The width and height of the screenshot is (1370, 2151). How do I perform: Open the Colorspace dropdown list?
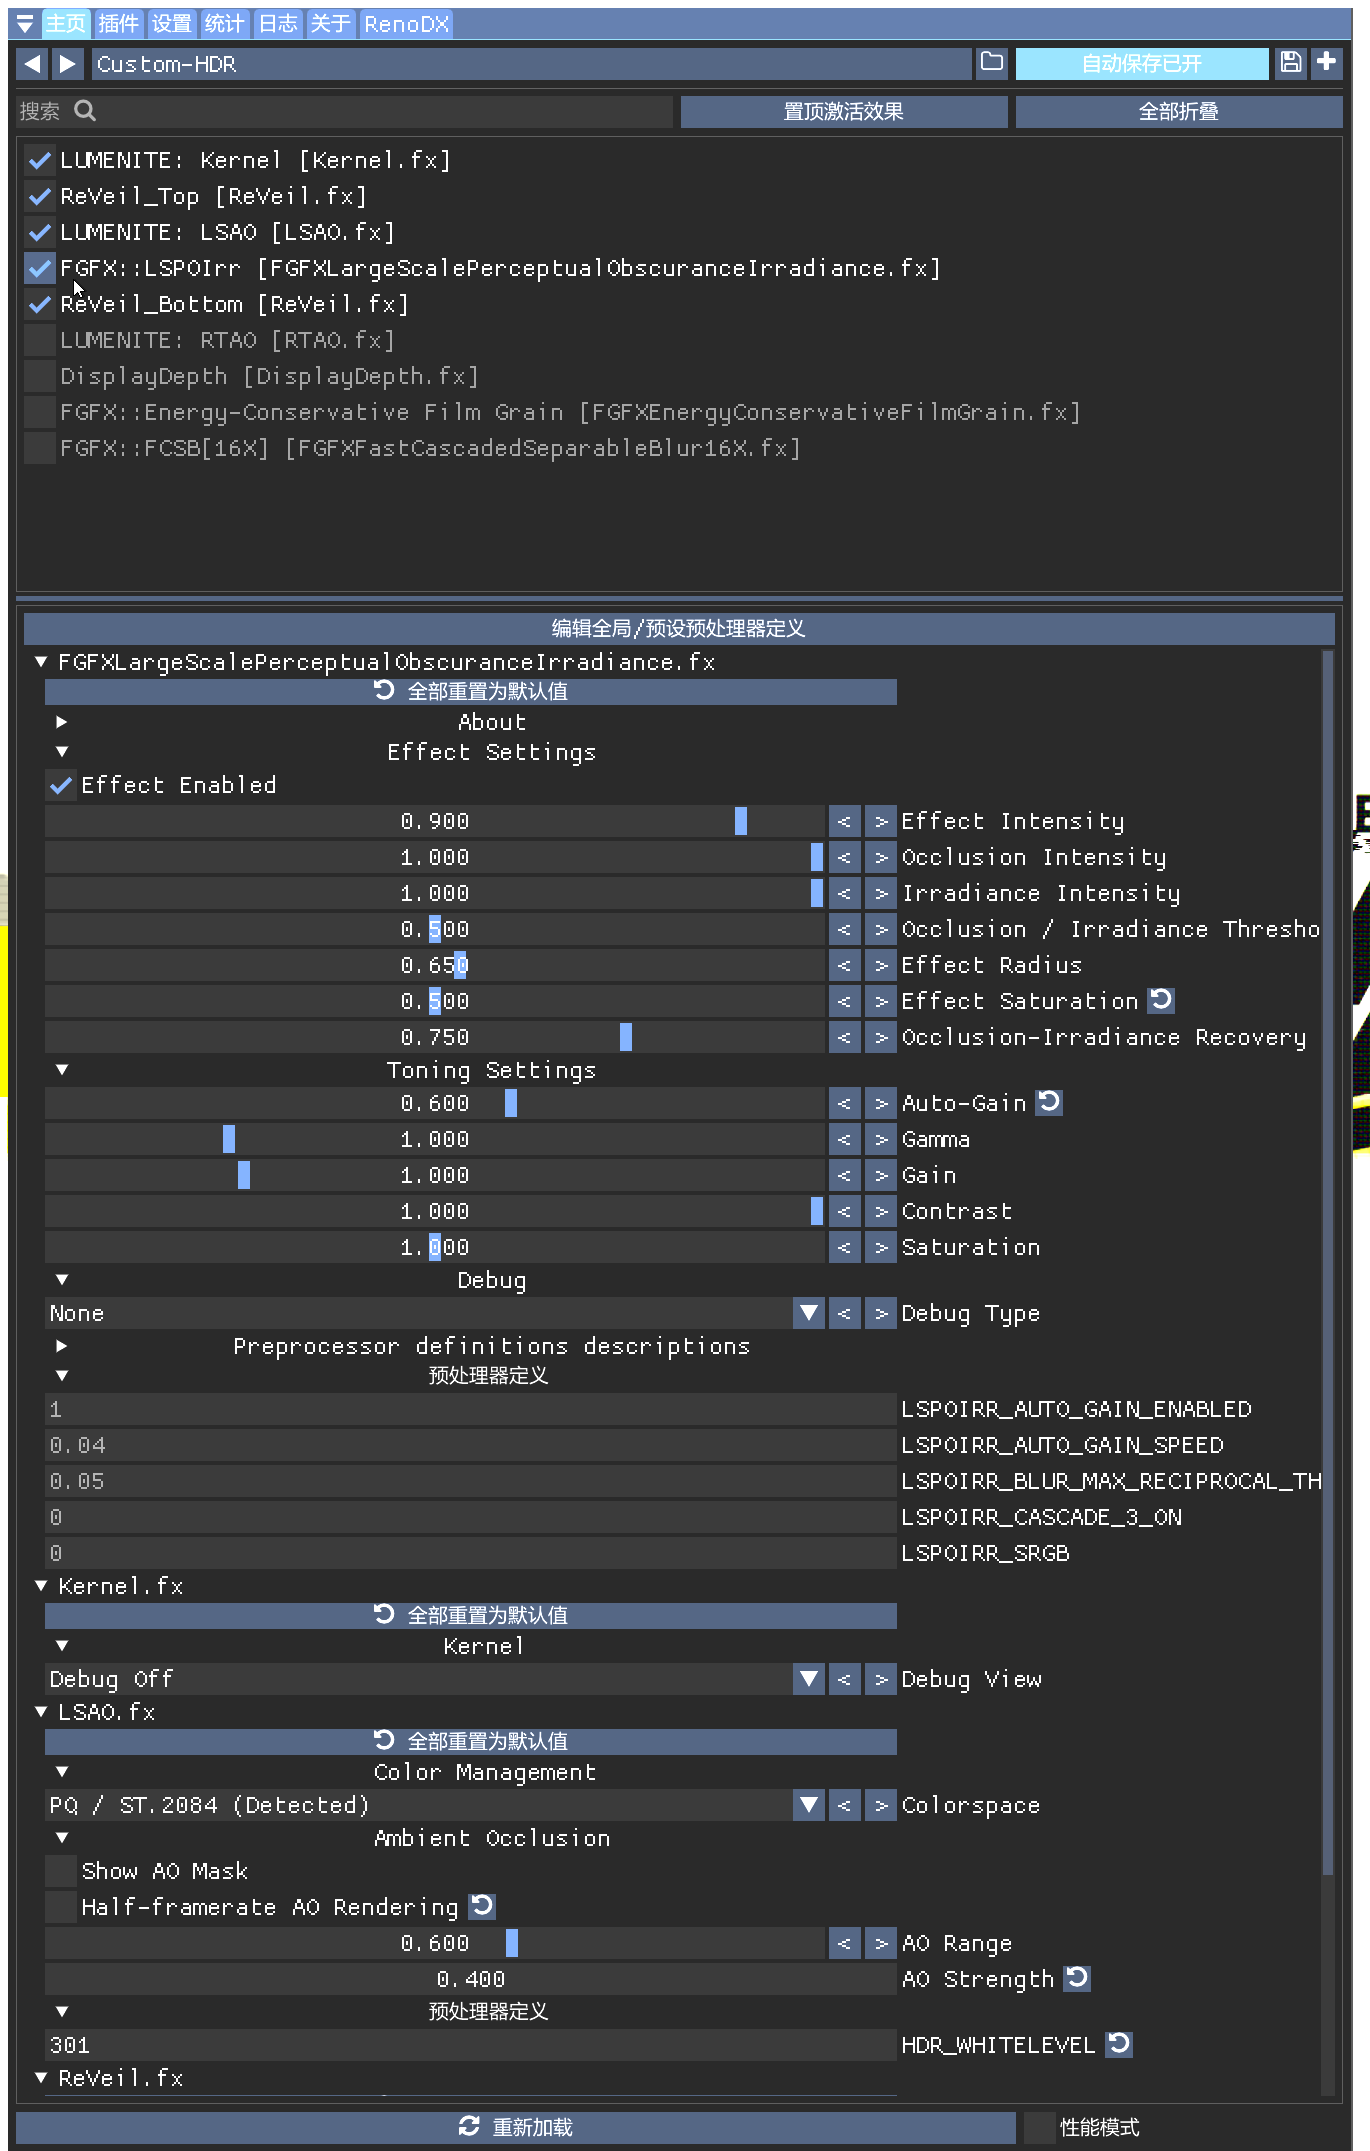(808, 1805)
